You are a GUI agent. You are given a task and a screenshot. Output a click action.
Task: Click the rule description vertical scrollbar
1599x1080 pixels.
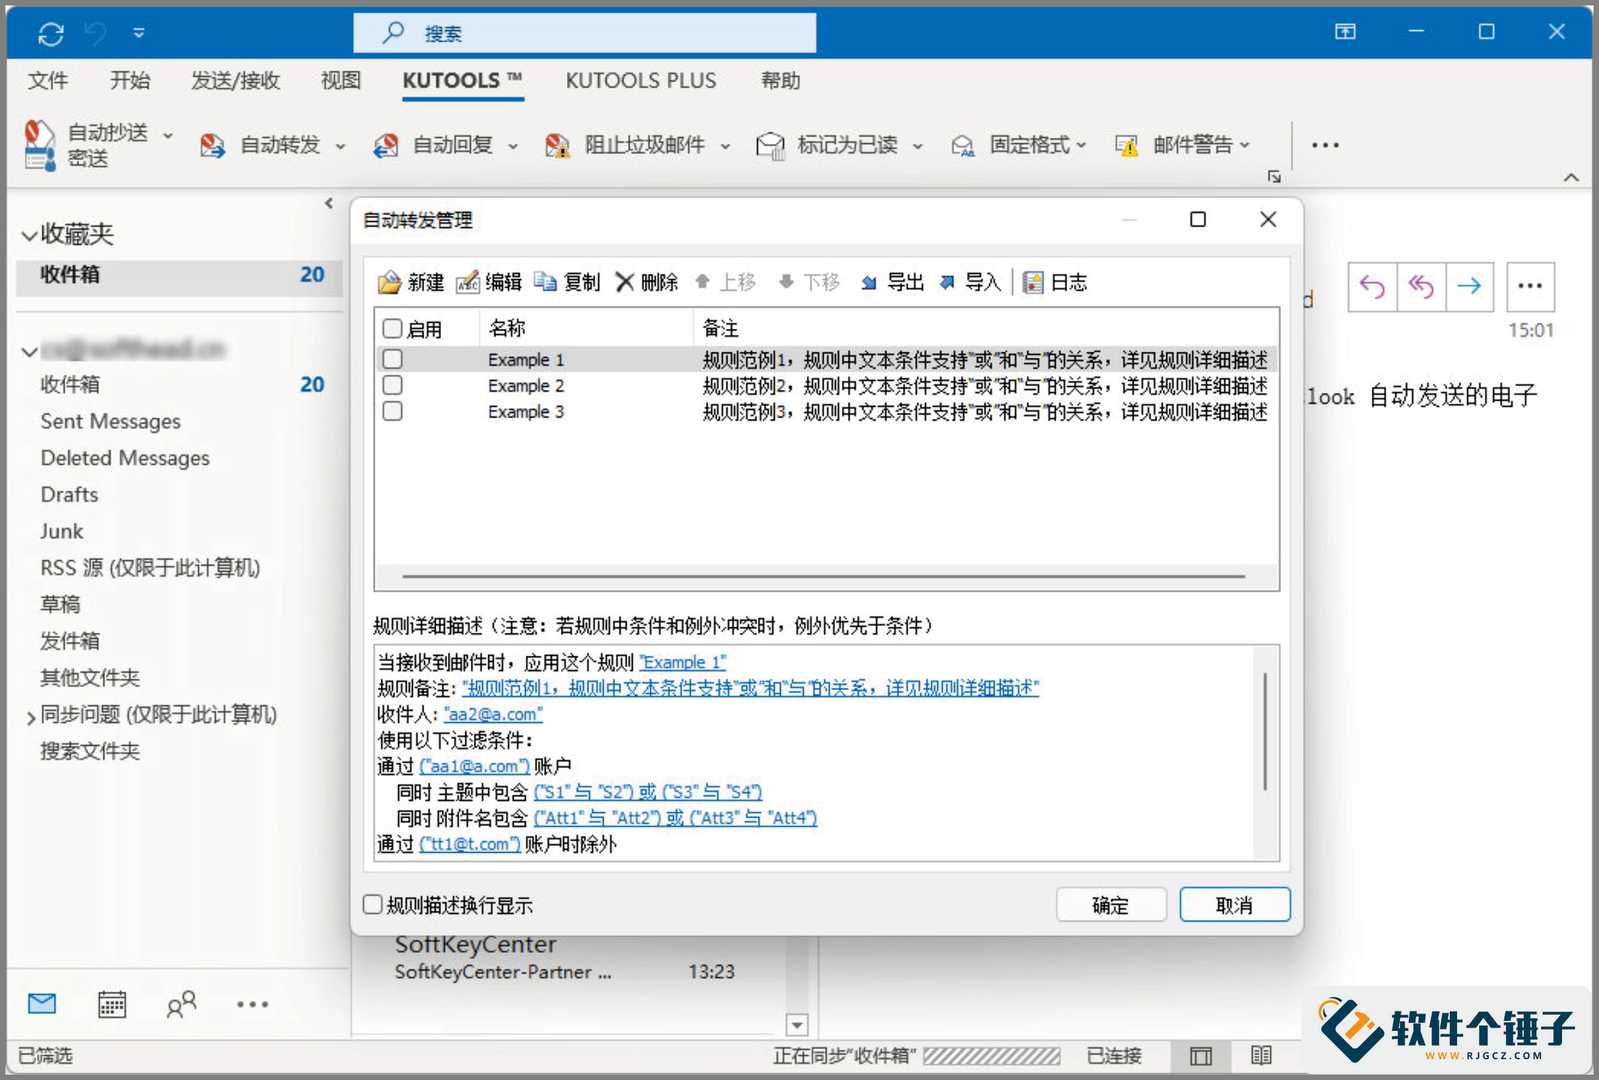[x=1265, y=731]
